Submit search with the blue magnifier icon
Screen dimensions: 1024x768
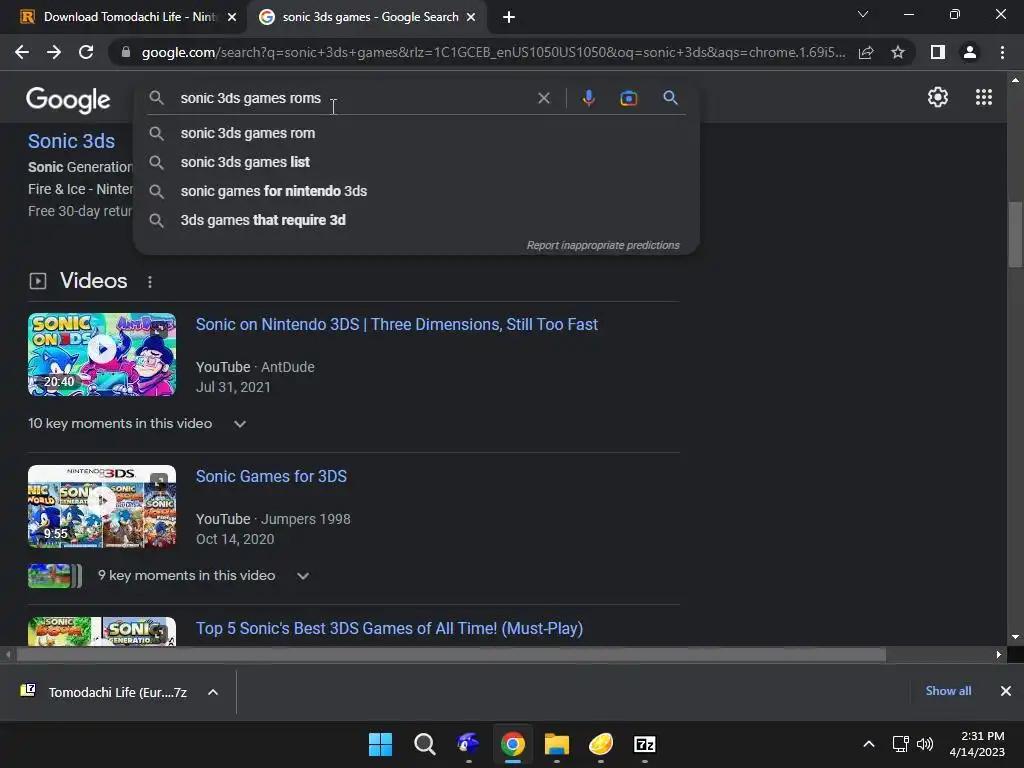click(670, 98)
